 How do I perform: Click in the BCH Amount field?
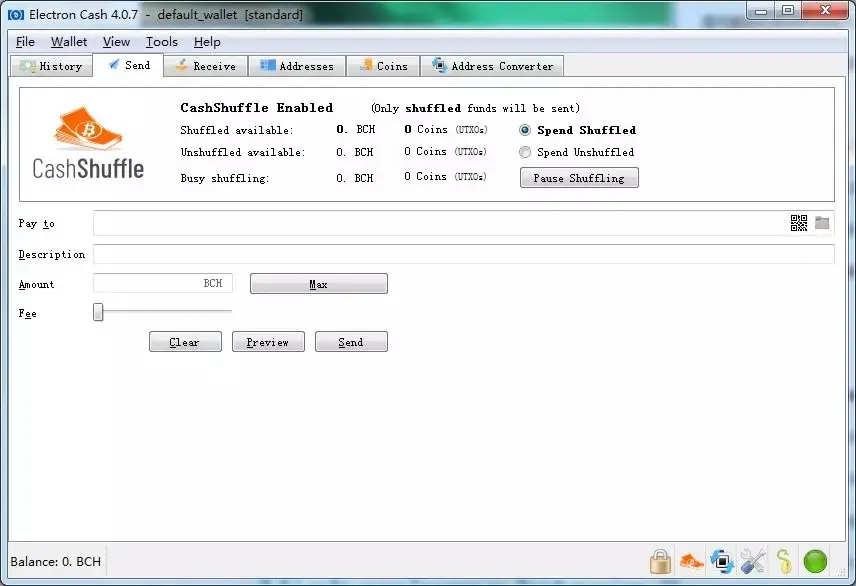163,283
